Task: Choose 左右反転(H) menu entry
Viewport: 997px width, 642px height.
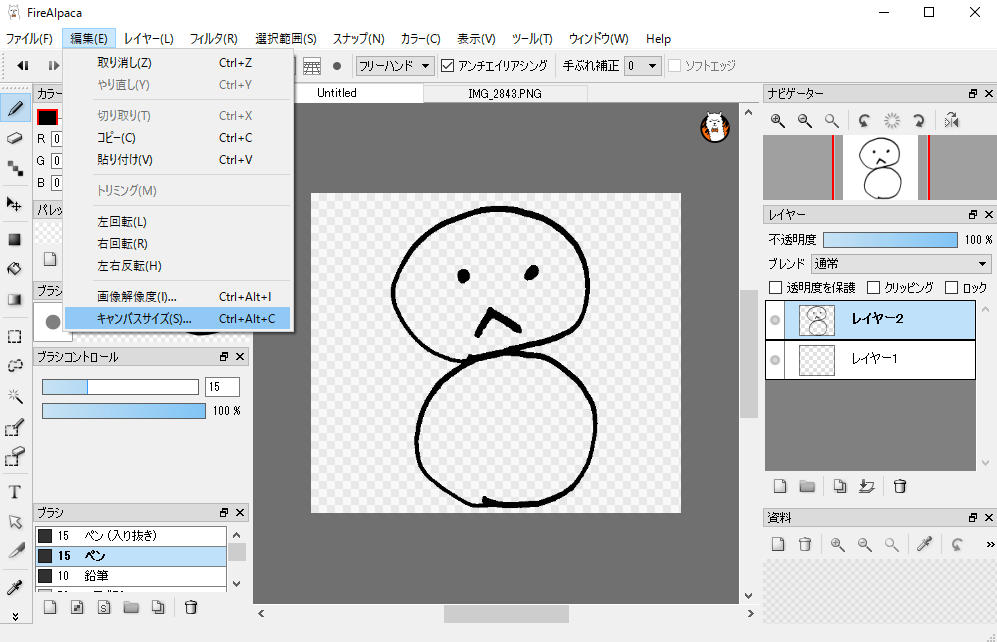Action: (177, 266)
